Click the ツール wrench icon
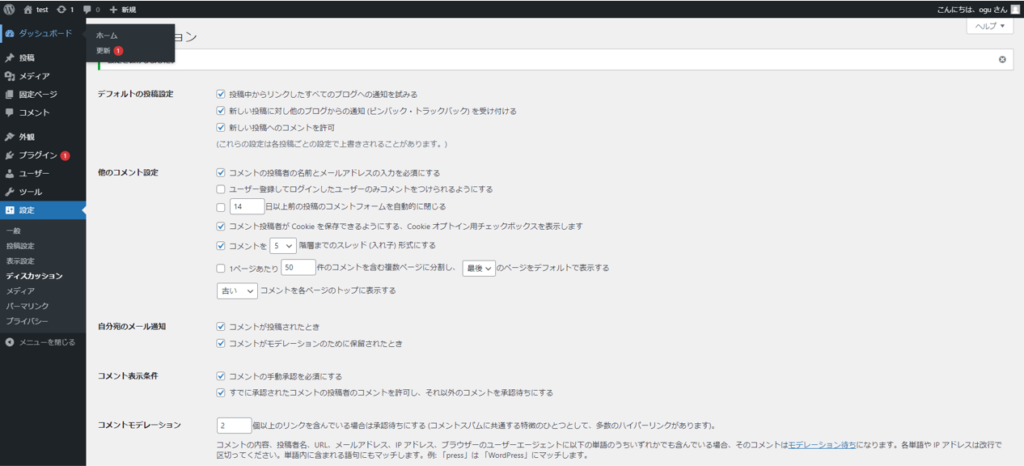The image size is (1024, 466). tap(9, 192)
